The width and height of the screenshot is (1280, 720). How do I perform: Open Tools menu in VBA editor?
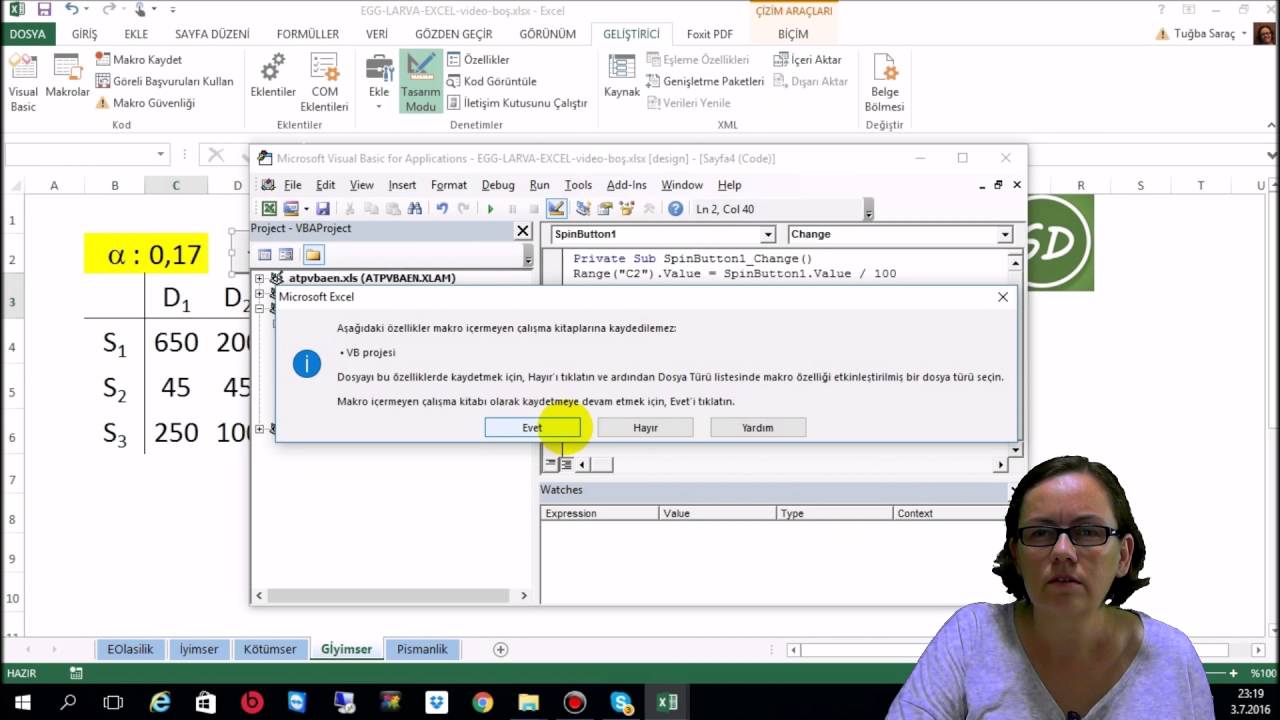coord(578,185)
